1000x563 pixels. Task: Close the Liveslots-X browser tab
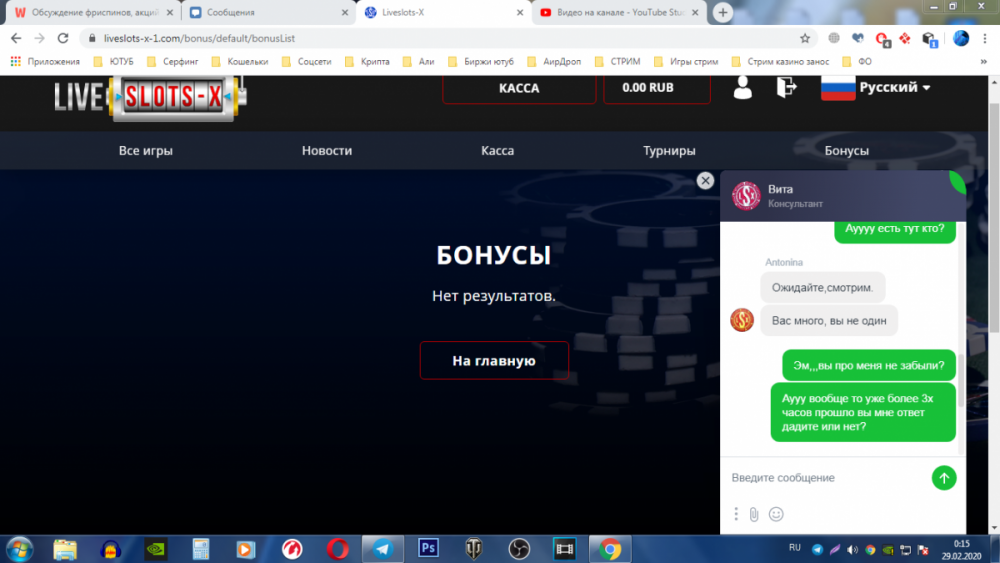tap(520, 12)
